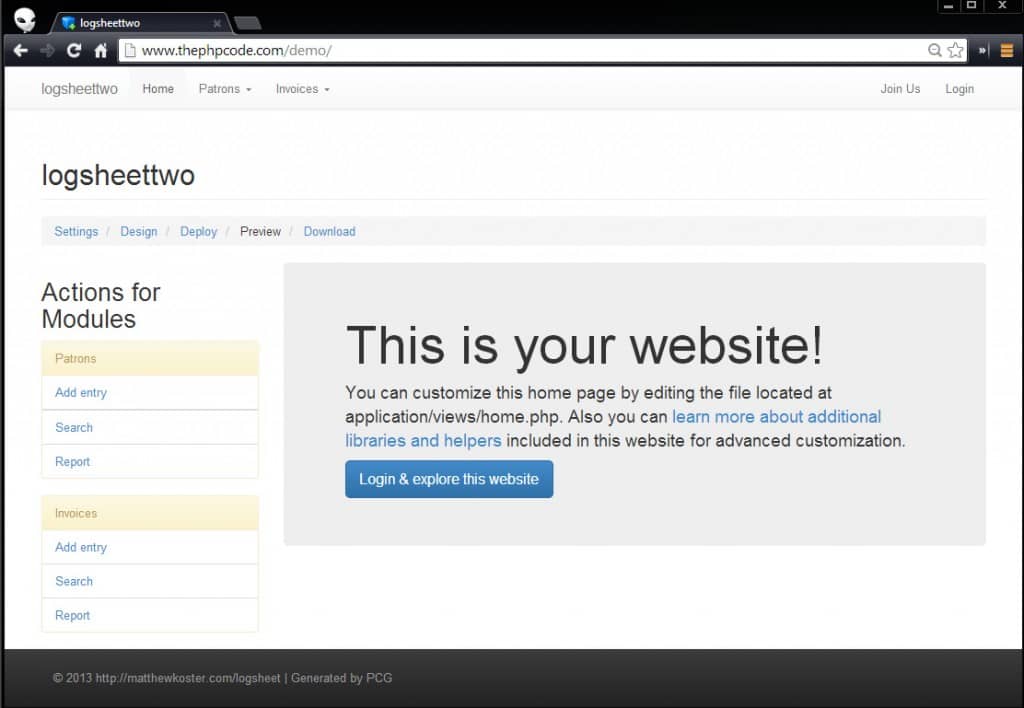Open the Join Us page
The width and height of the screenshot is (1024, 708).
pos(900,89)
